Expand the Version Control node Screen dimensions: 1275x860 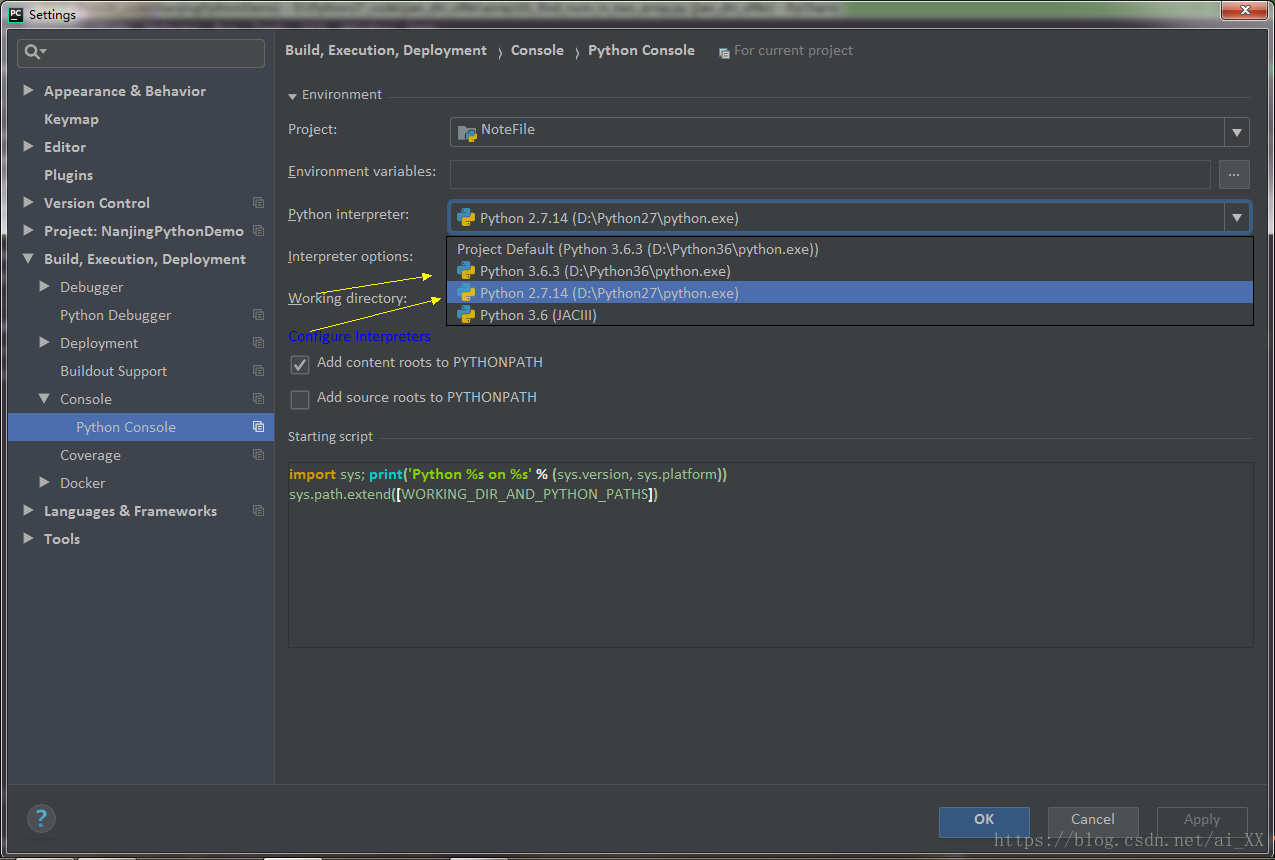click(x=29, y=202)
